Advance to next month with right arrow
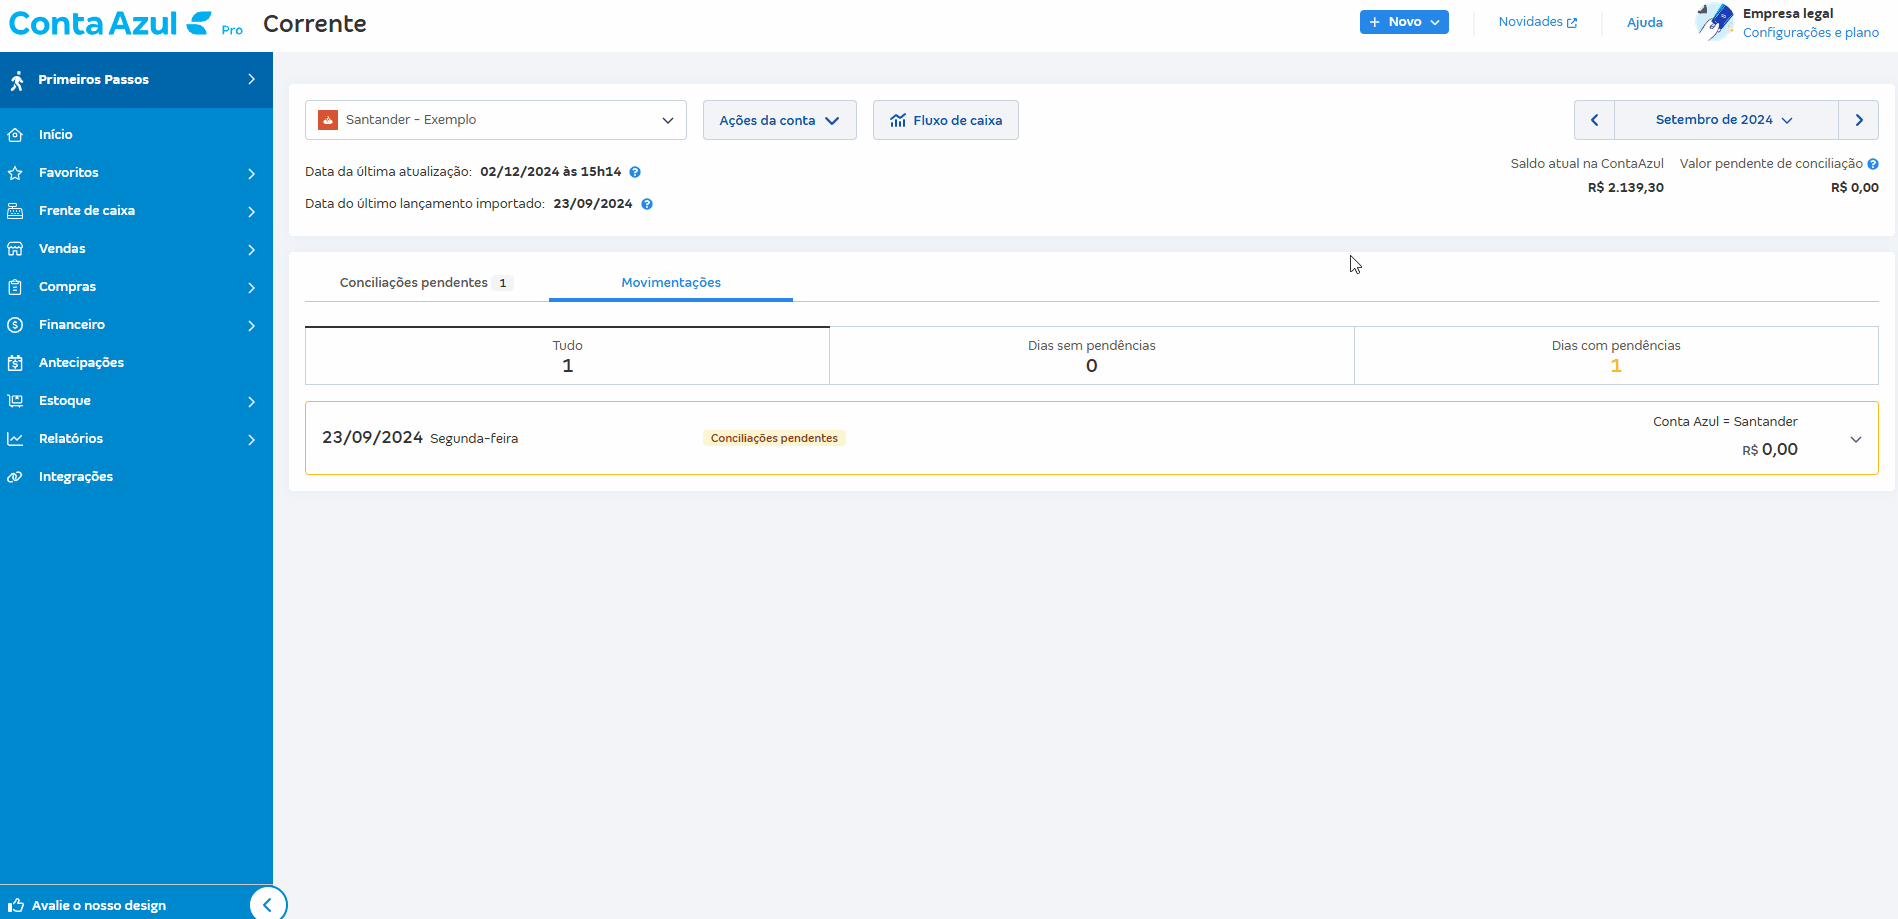 pyautogui.click(x=1859, y=120)
